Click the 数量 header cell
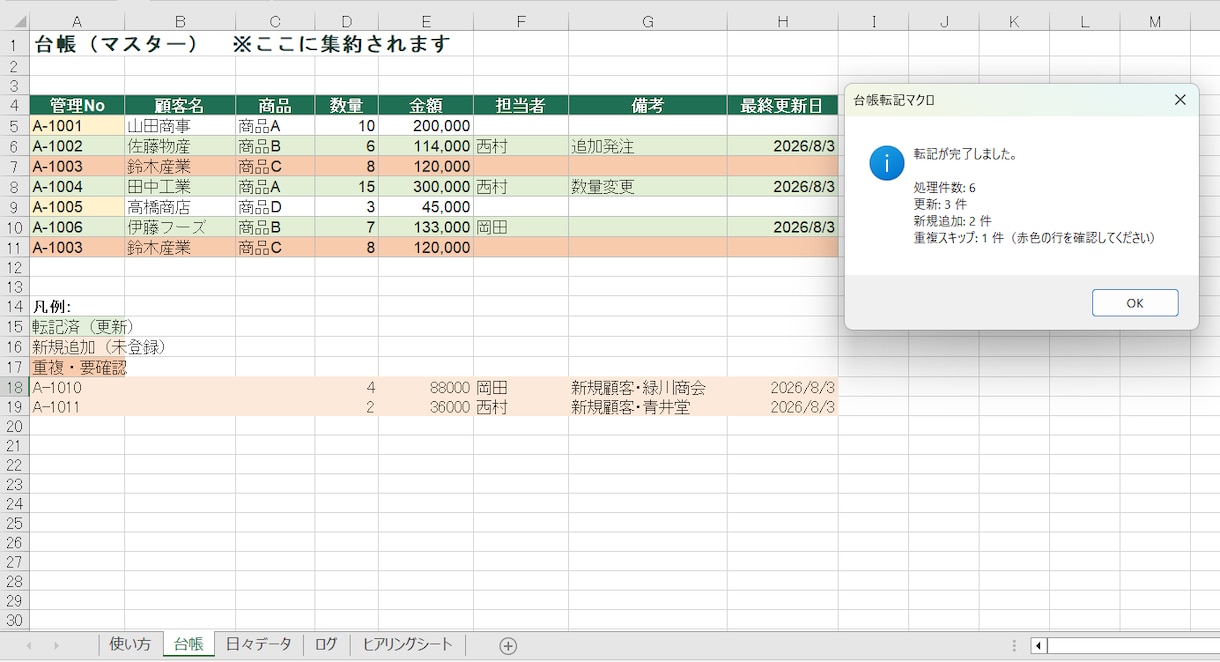The width and height of the screenshot is (1220, 662). pos(347,106)
